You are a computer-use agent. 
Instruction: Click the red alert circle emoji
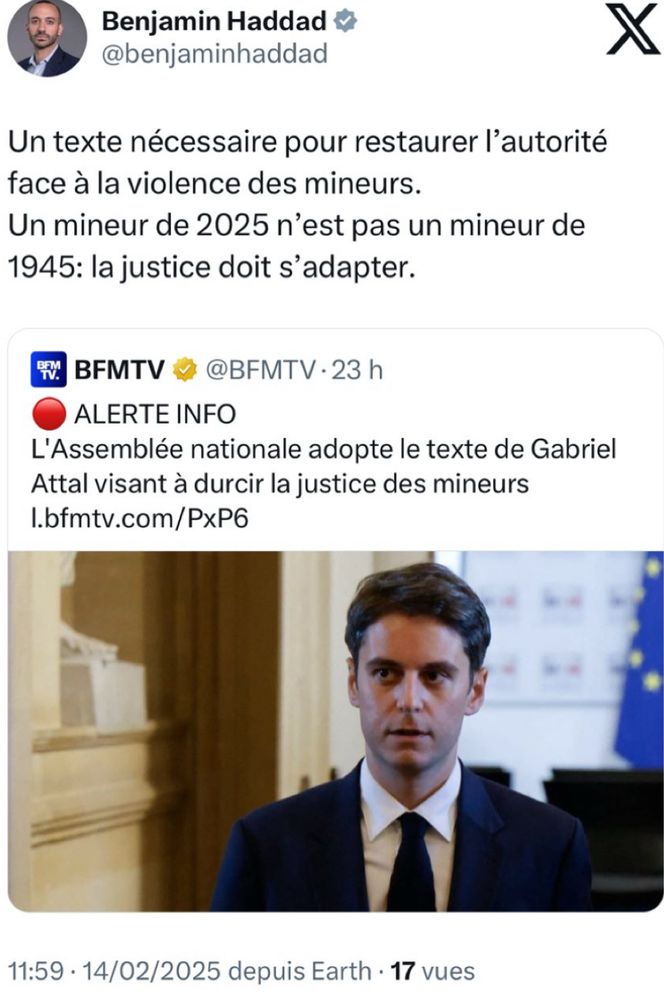pos(48,414)
